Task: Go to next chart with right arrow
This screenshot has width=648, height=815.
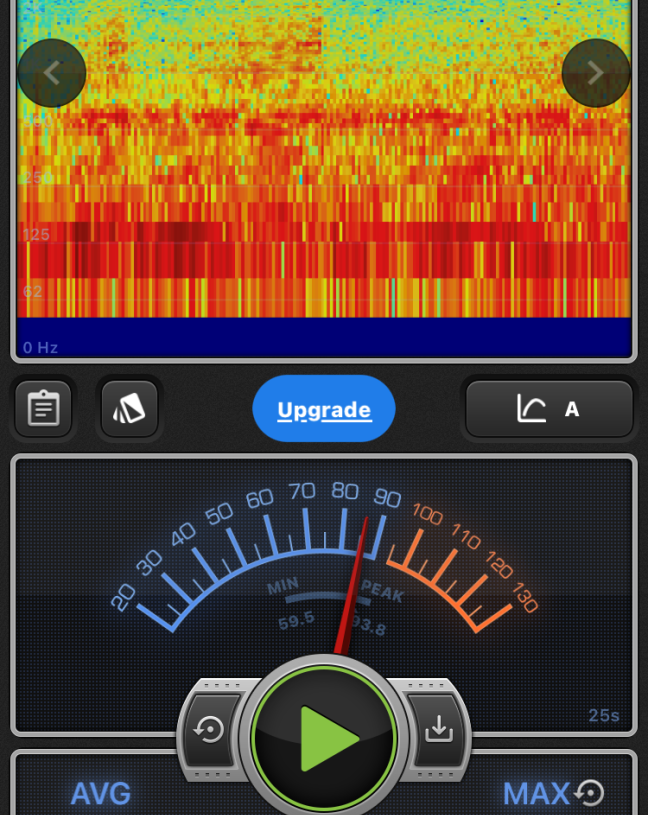Action: [595, 73]
